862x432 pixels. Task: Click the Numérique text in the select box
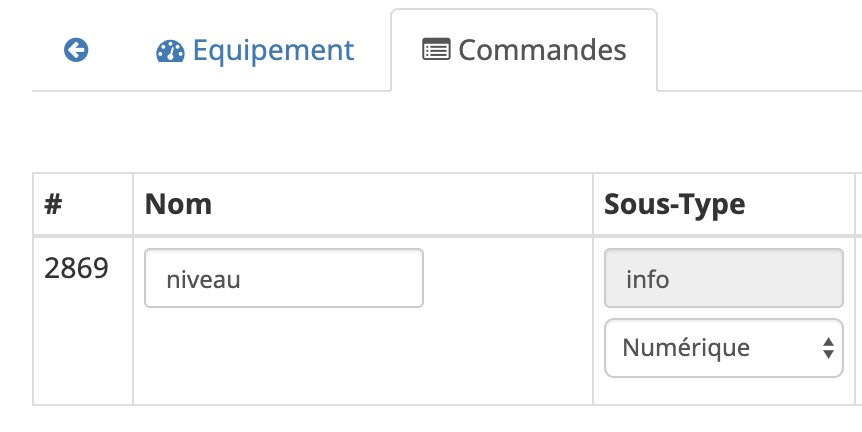pos(686,347)
